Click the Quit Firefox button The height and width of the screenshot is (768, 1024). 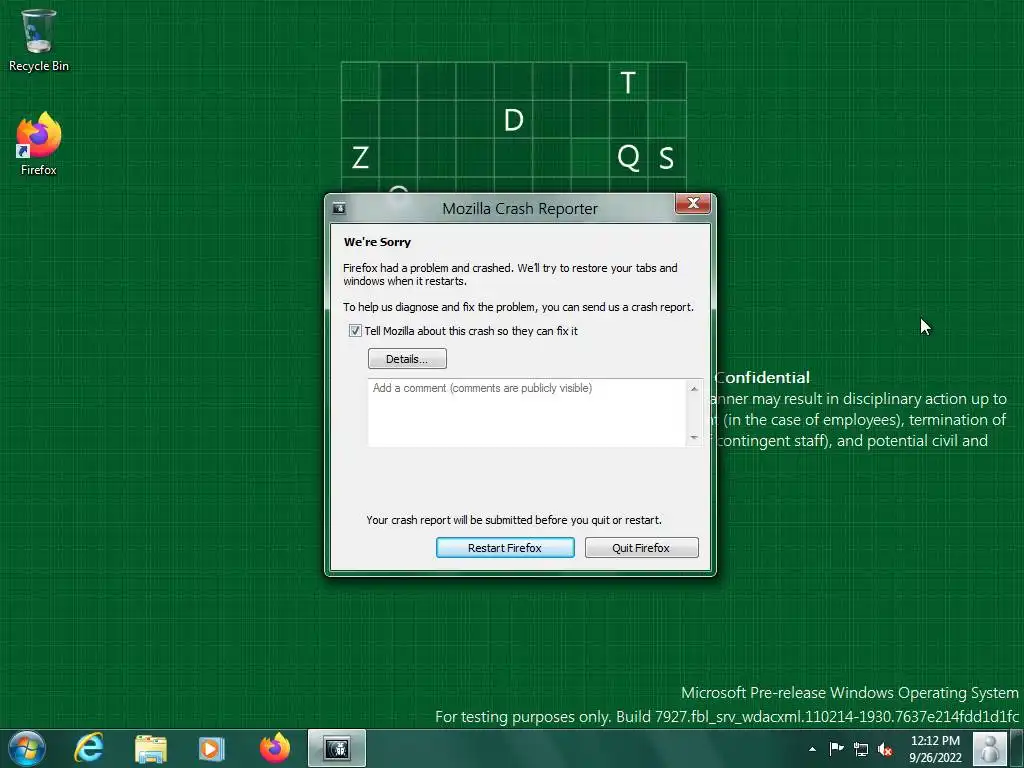coord(641,548)
